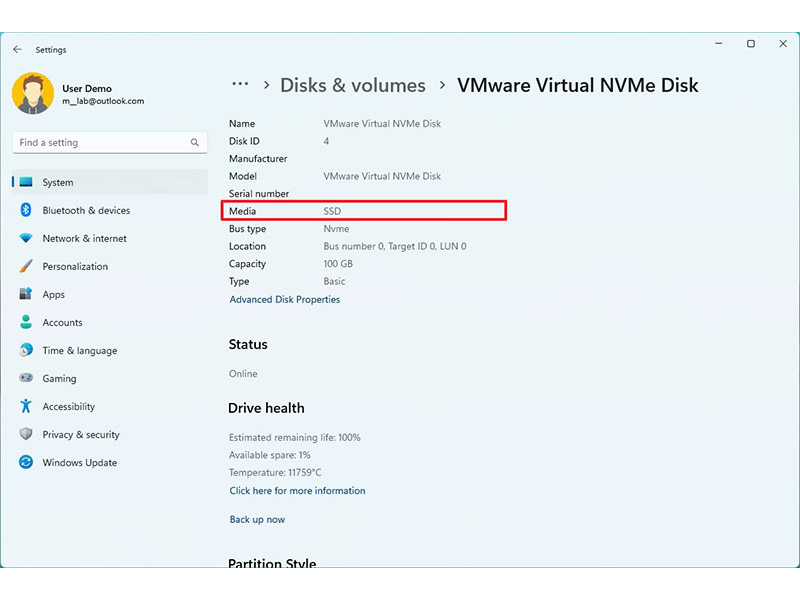Click the Accessibility figure icon
The width and height of the screenshot is (800, 600).
pos(26,406)
